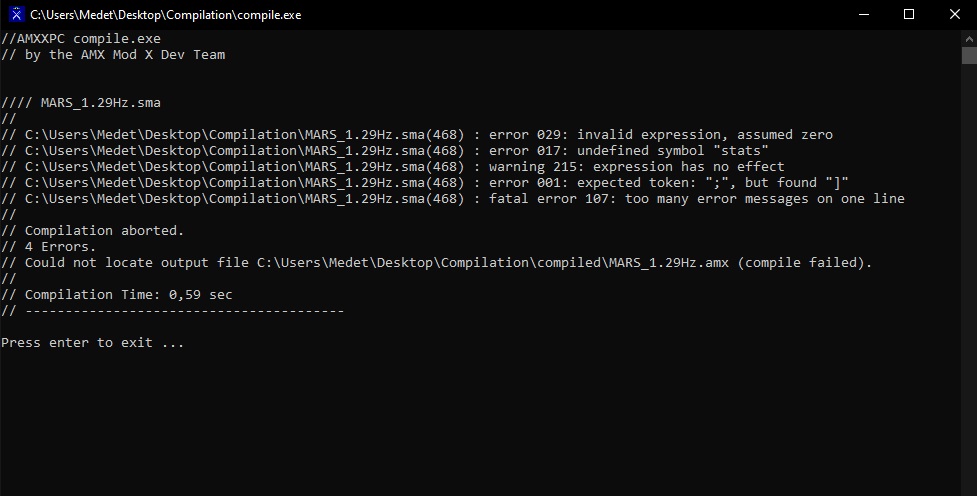977x496 pixels.
Task: Click the title bar path text
Action: [166, 15]
